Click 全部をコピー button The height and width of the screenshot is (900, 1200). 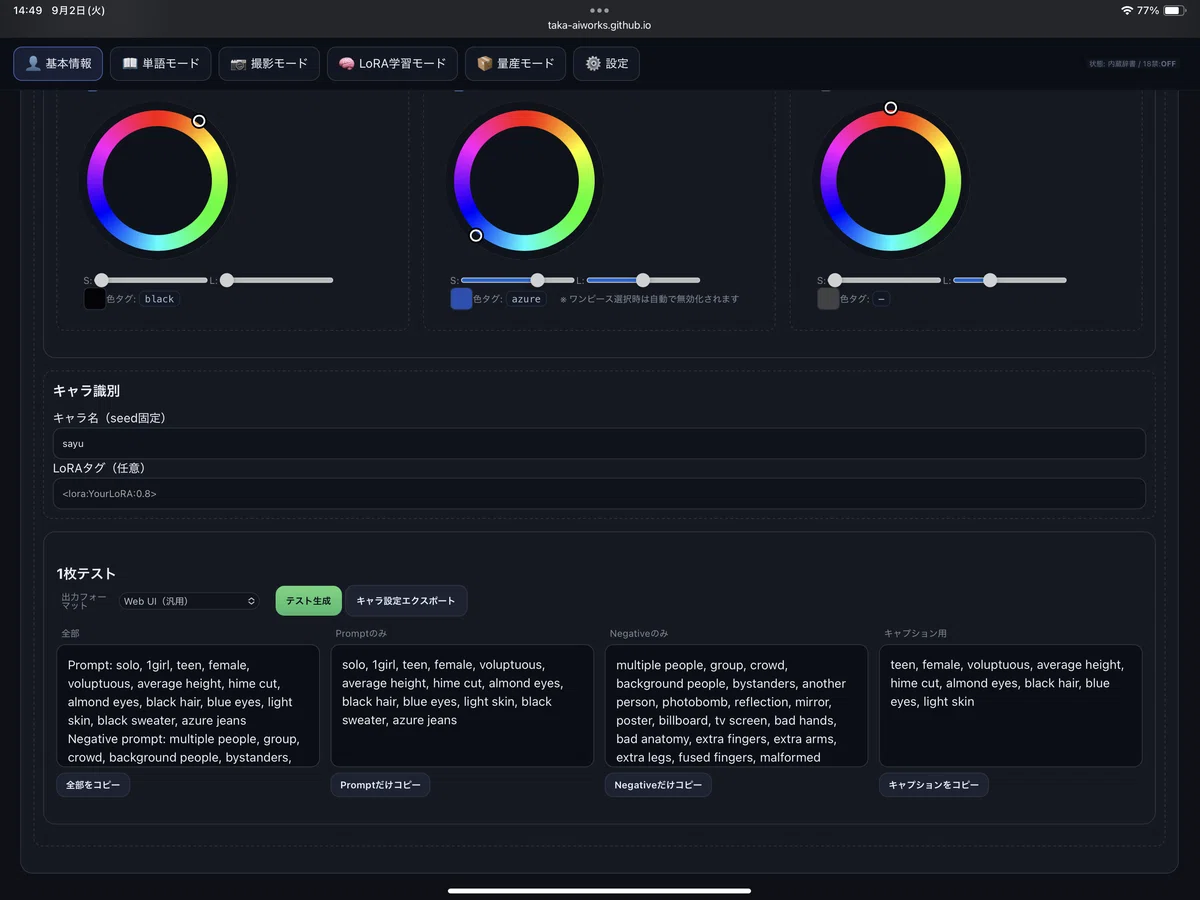click(93, 785)
